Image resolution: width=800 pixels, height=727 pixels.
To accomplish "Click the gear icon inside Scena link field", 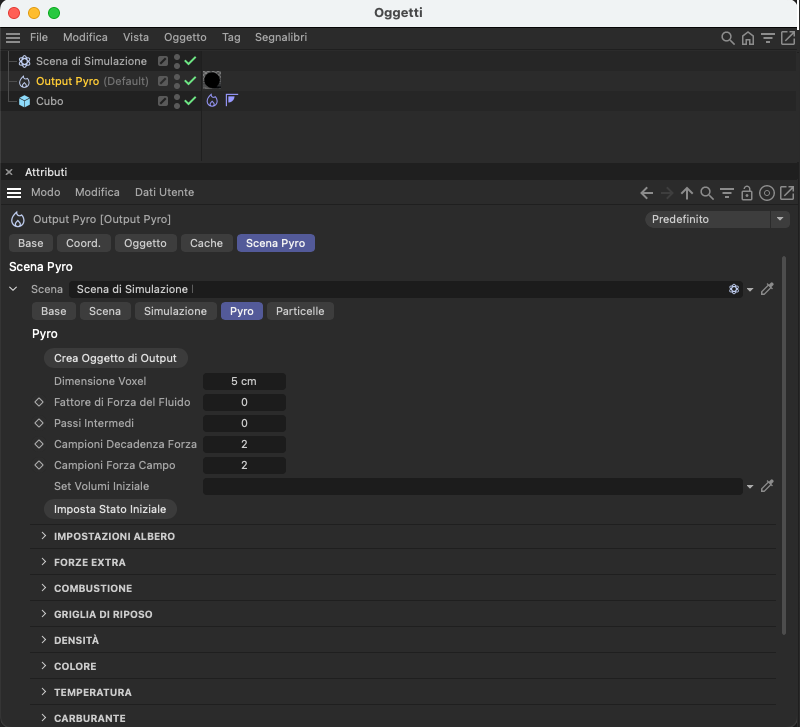I will (x=734, y=289).
